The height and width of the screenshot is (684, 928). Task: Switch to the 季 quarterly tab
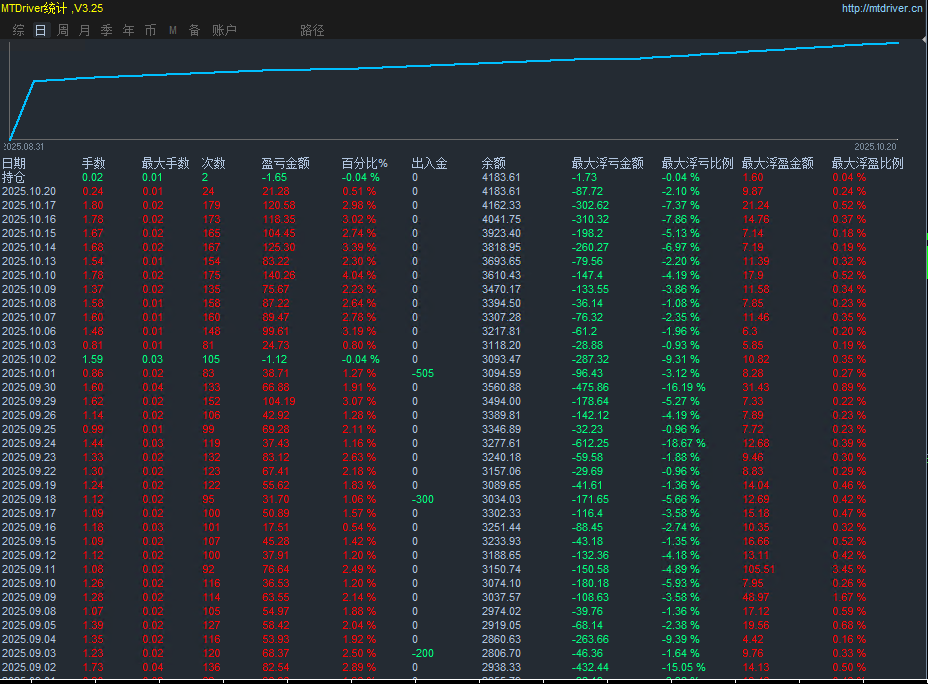pyautogui.click(x=107, y=30)
